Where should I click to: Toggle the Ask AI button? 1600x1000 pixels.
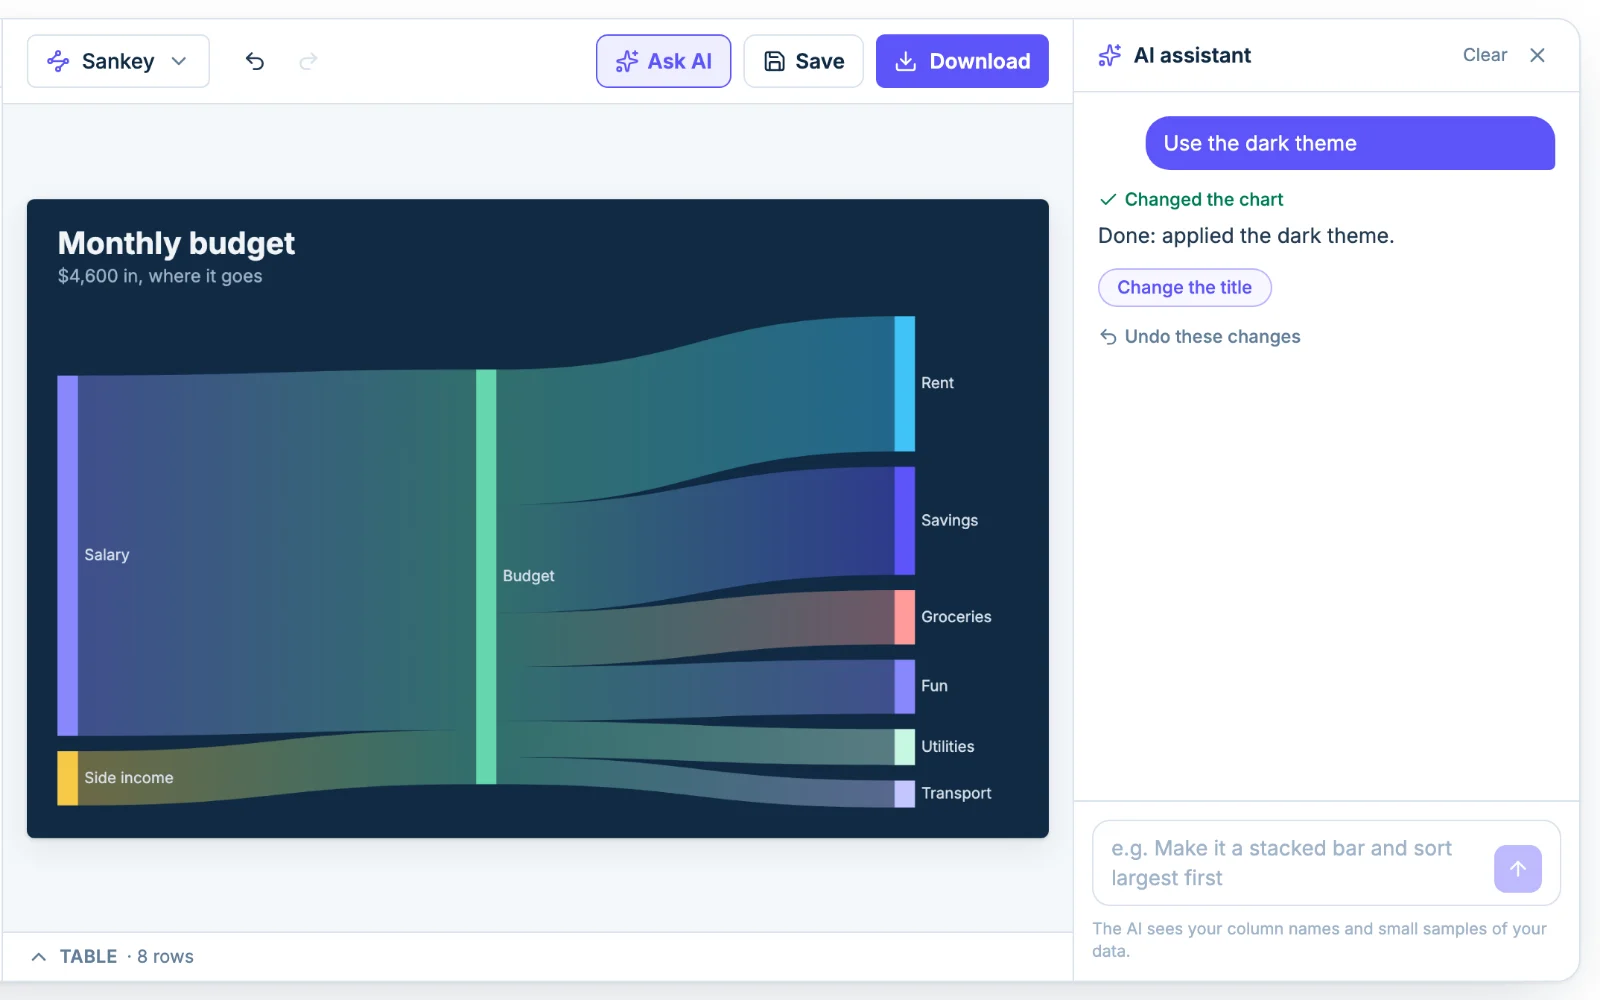pyautogui.click(x=663, y=61)
